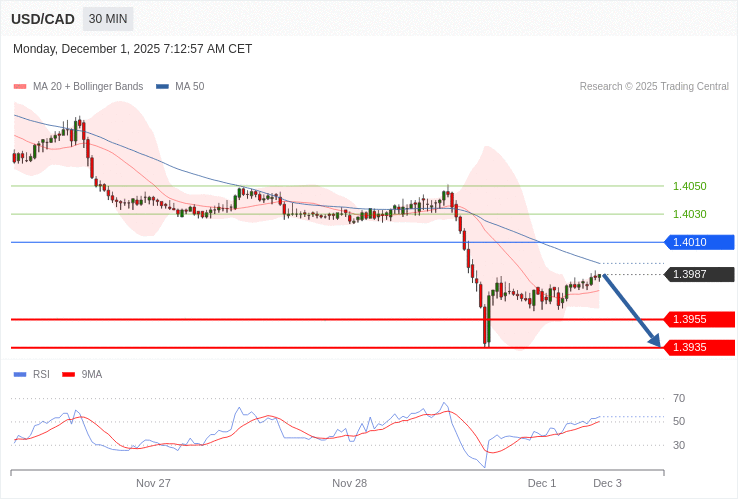Click the Nov 27 date axis label
This screenshot has height=500, width=738.
(x=153, y=483)
